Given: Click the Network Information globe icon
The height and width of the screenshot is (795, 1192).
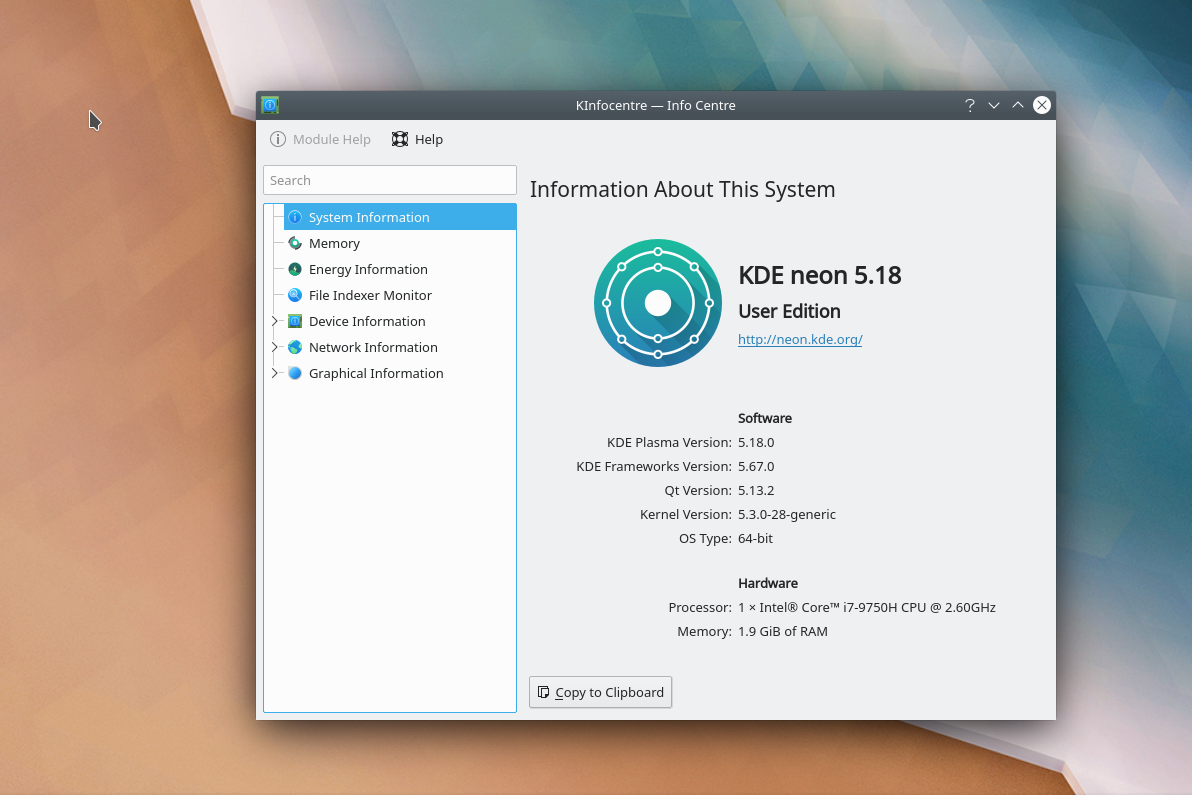Looking at the screenshot, I should (x=294, y=347).
